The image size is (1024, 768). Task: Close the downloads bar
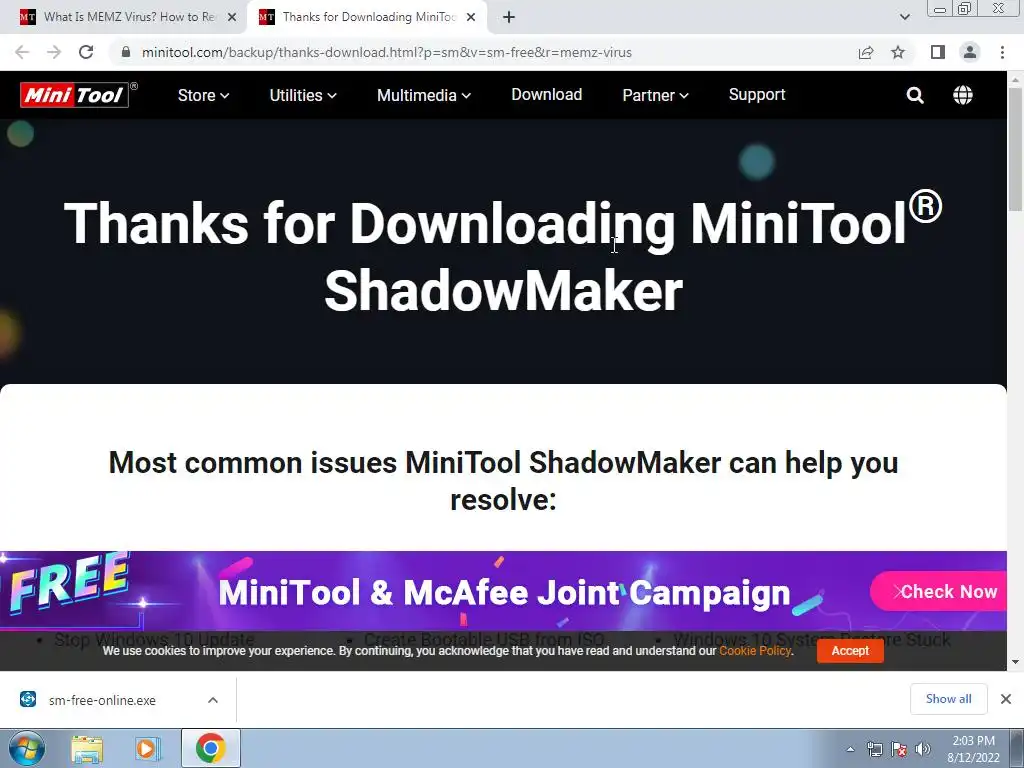click(x=1006, y=699)
